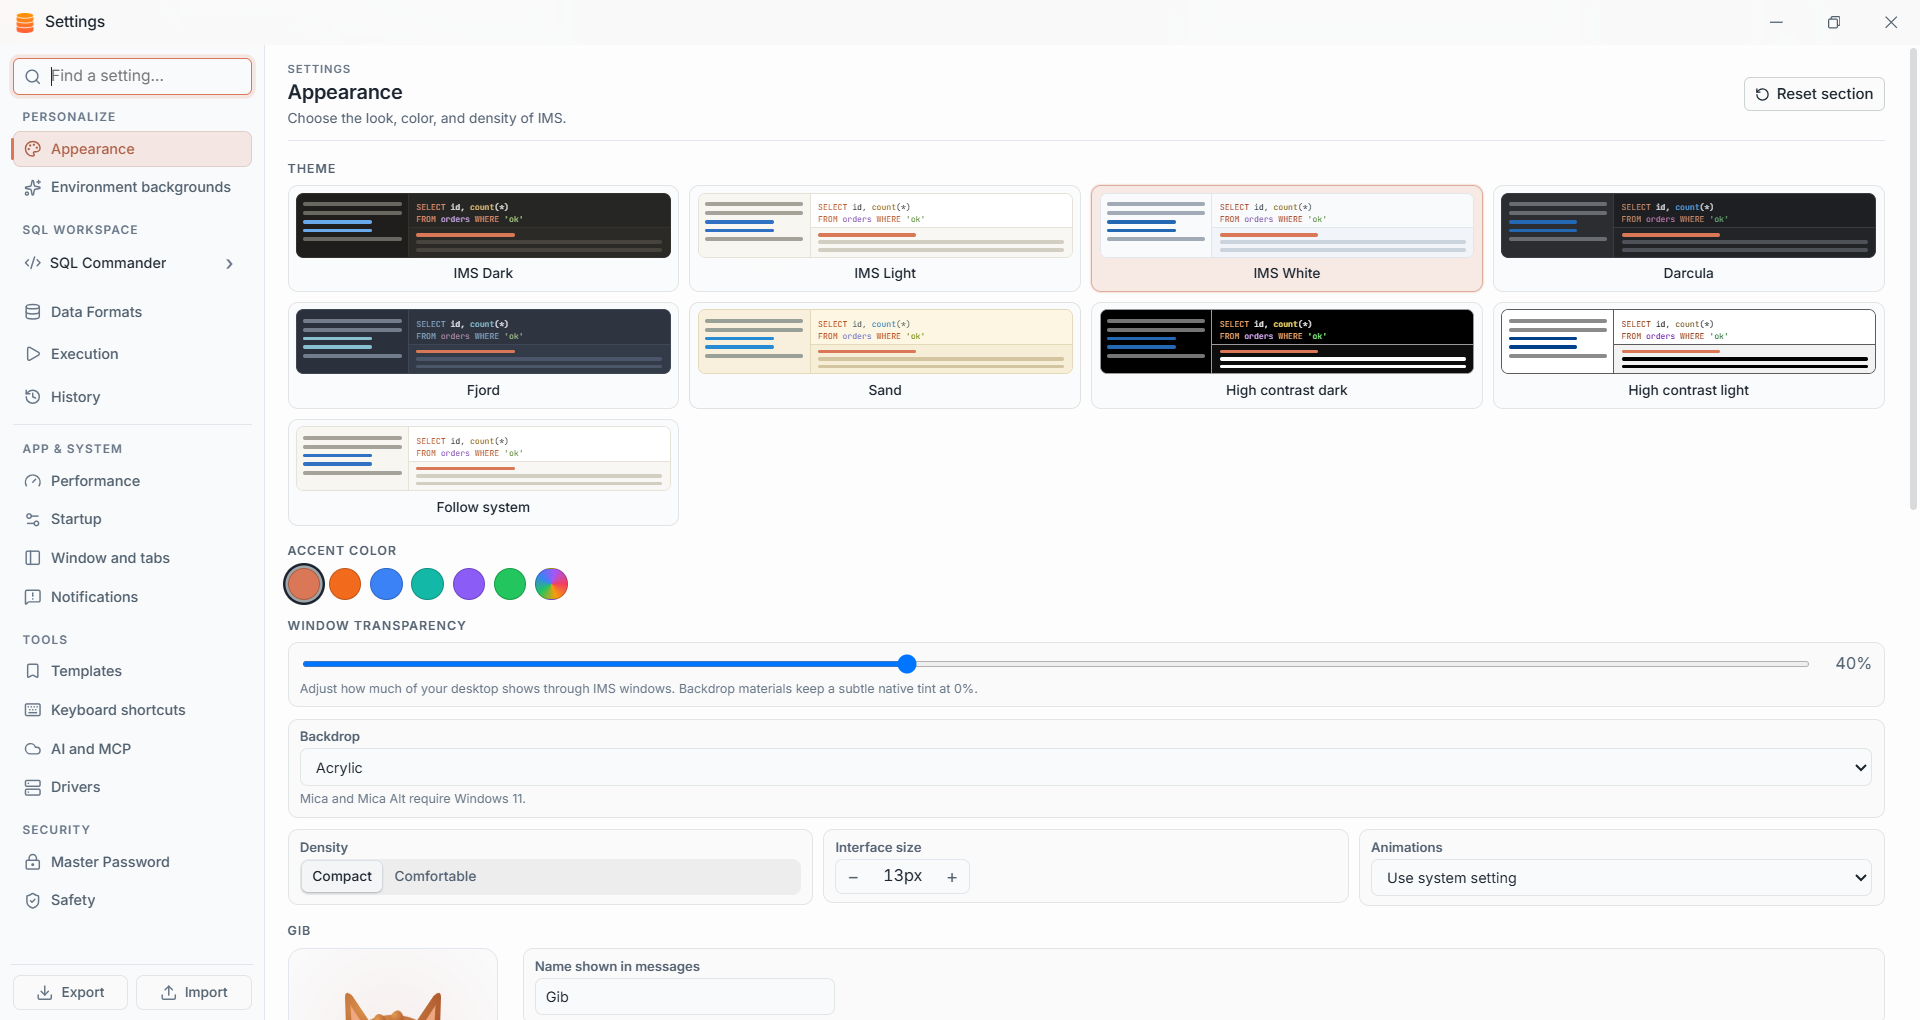Image resolution: width=1920 pixels, height=1020 pixels.
Task: Open Environment backgrounds settings section
Action: pos(132,187)
